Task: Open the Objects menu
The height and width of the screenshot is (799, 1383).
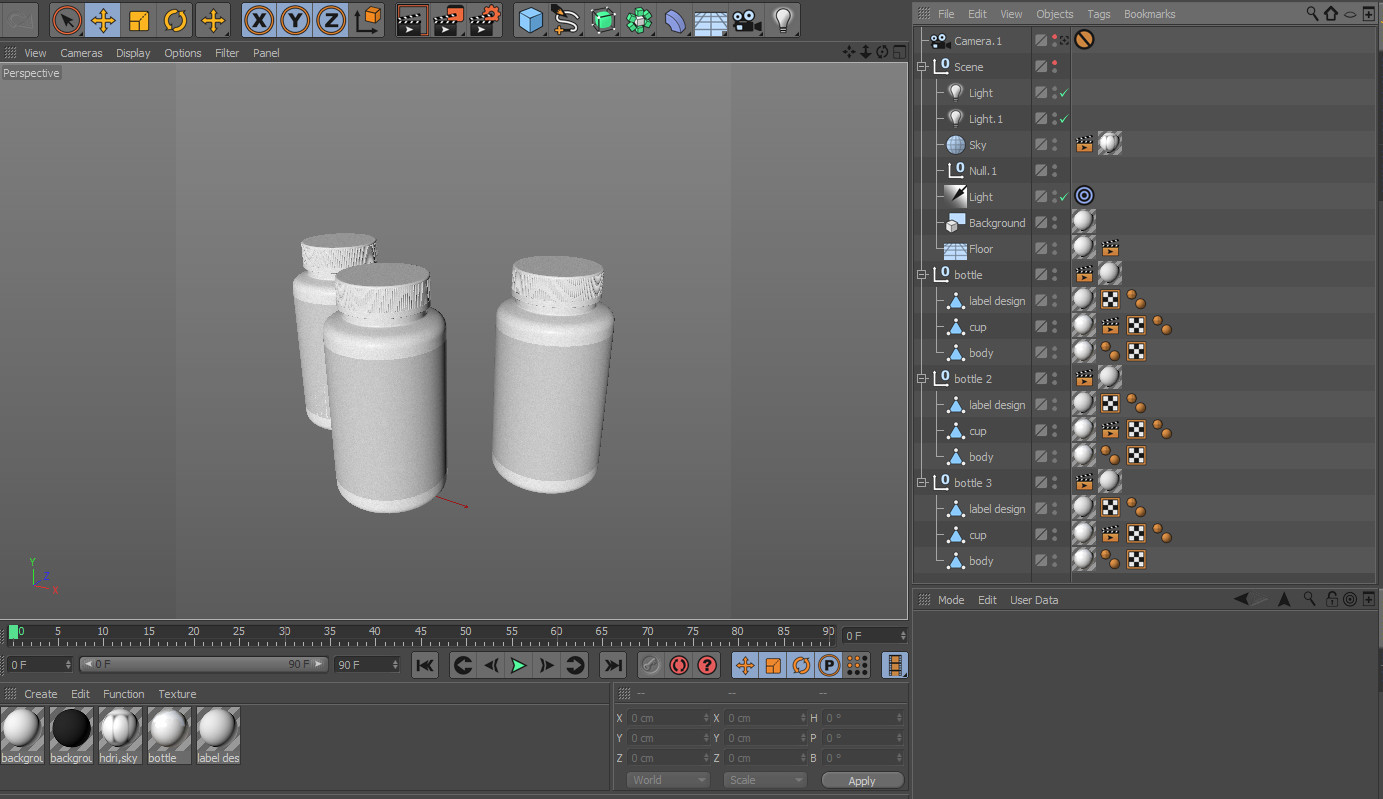Action: tap(1055, 13)
